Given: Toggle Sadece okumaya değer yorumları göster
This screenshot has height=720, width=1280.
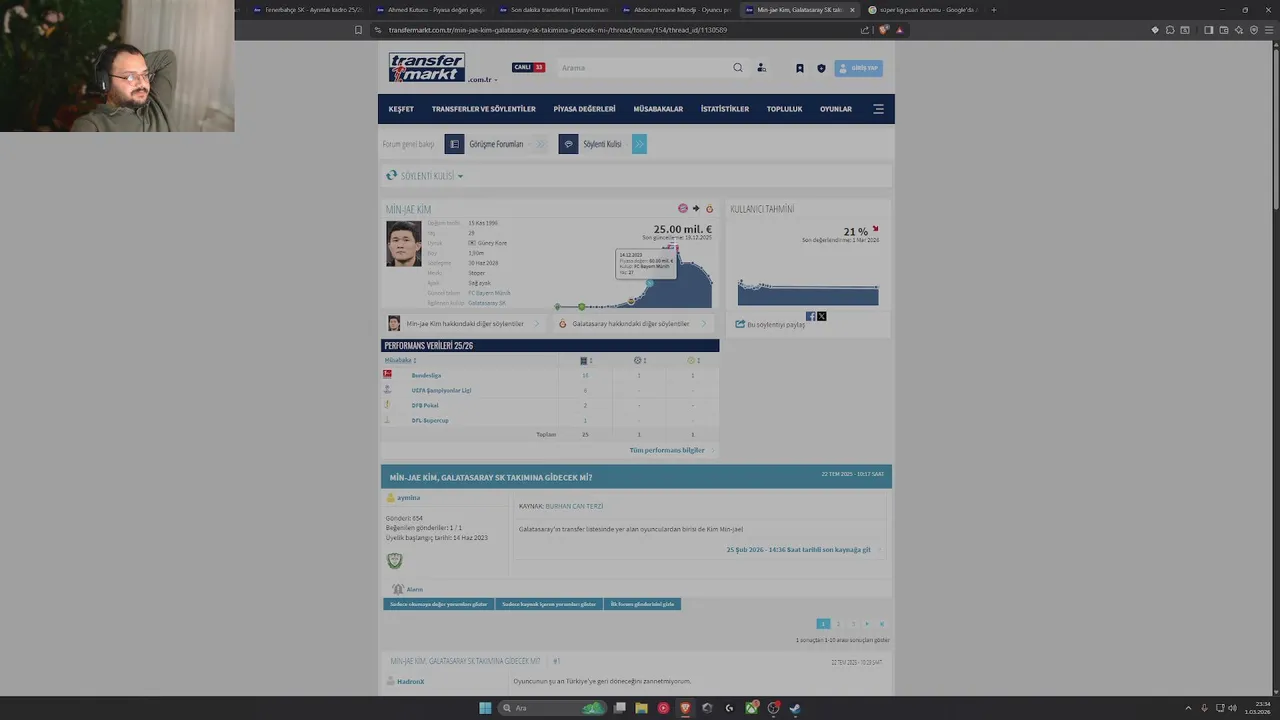Looking at the screenshot, I should coord(439,604).
